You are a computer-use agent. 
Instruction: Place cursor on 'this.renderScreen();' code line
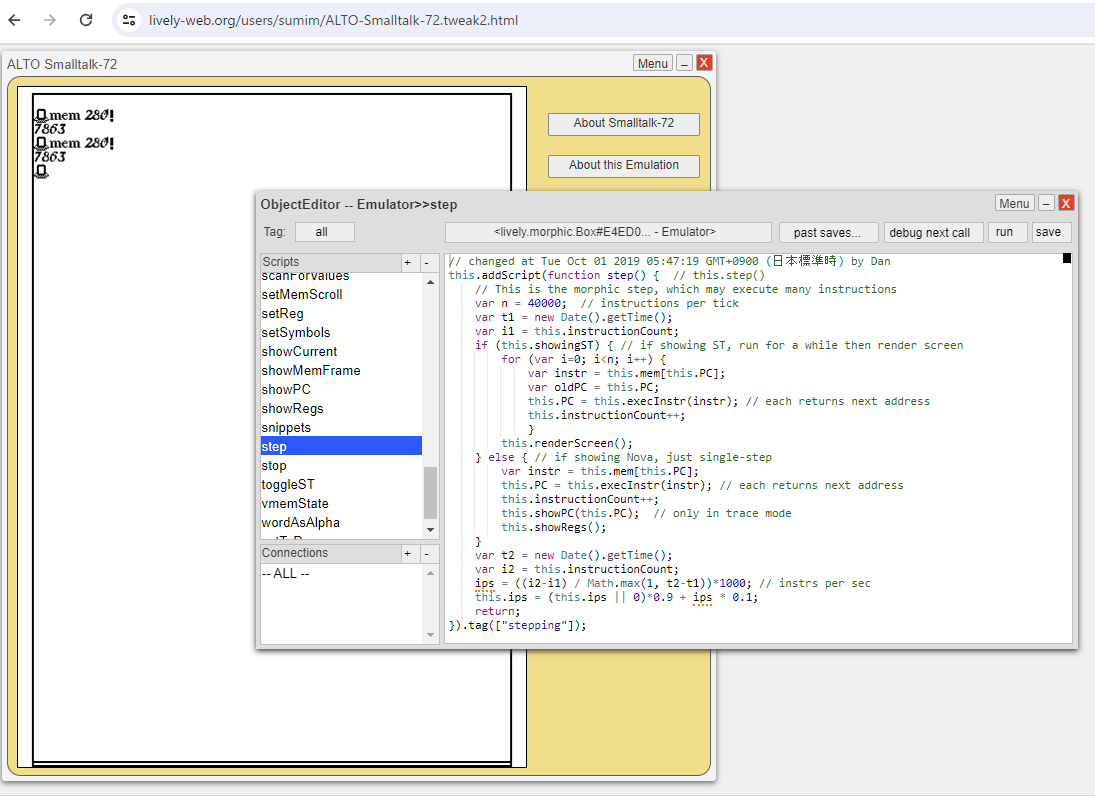566,443
